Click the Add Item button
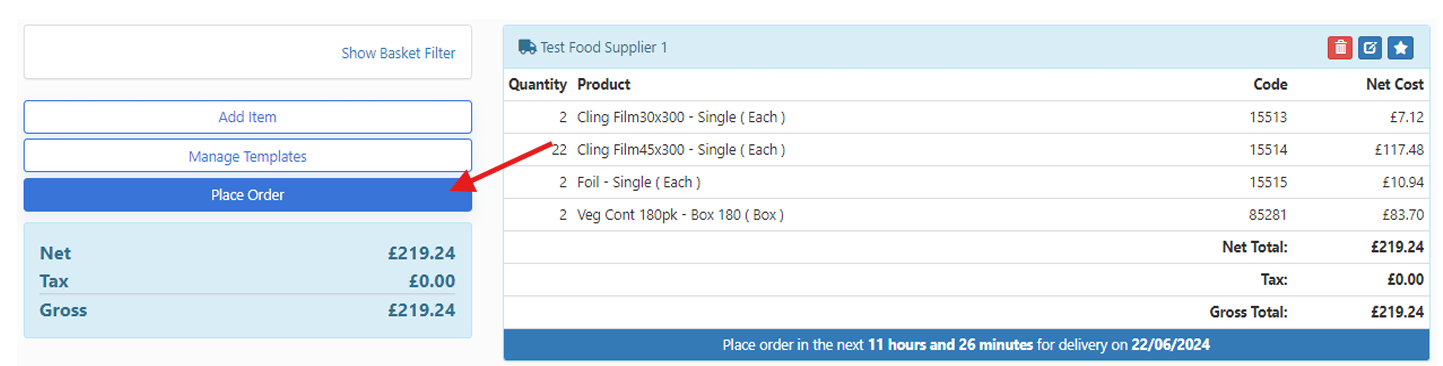 coord(247,117)
